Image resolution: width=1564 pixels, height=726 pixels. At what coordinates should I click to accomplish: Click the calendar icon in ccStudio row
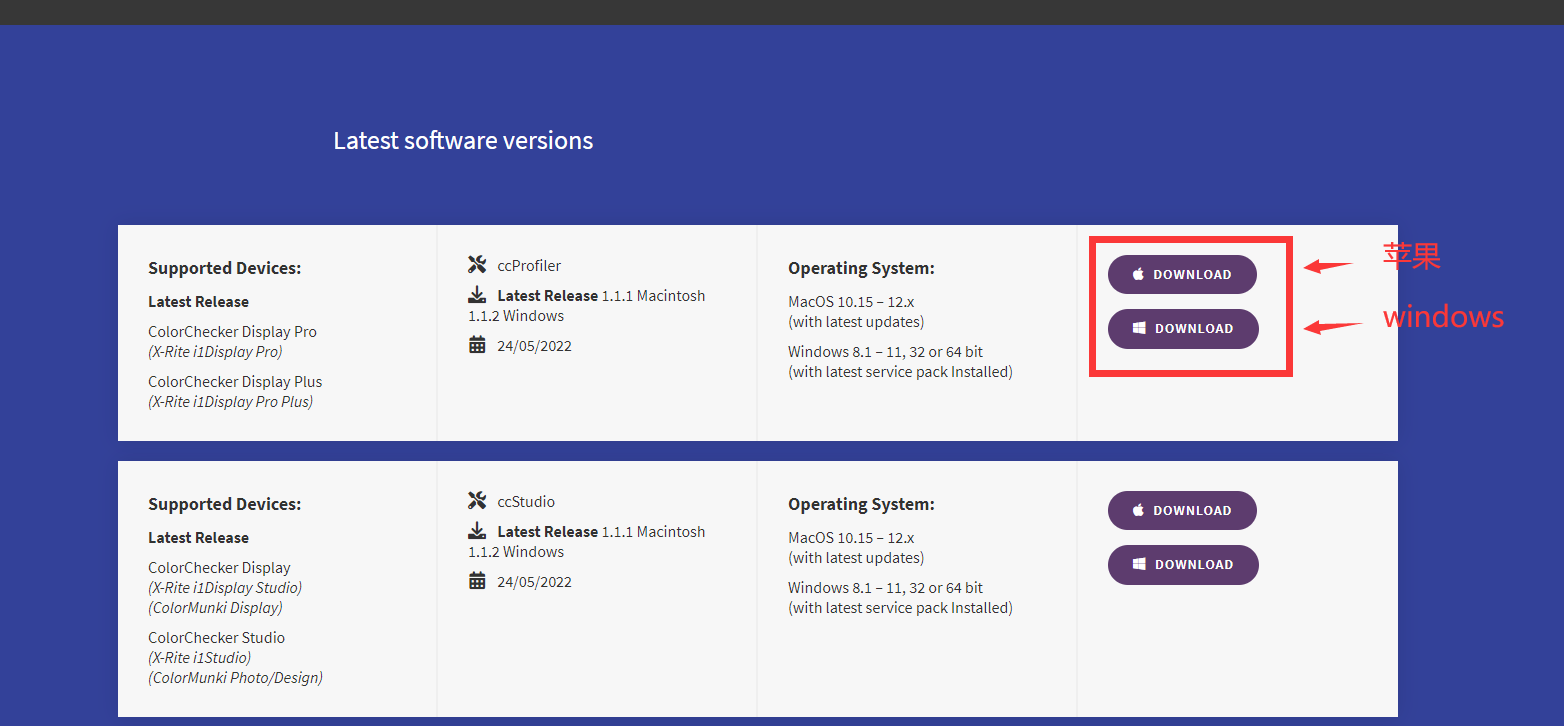tap(477, 581)
